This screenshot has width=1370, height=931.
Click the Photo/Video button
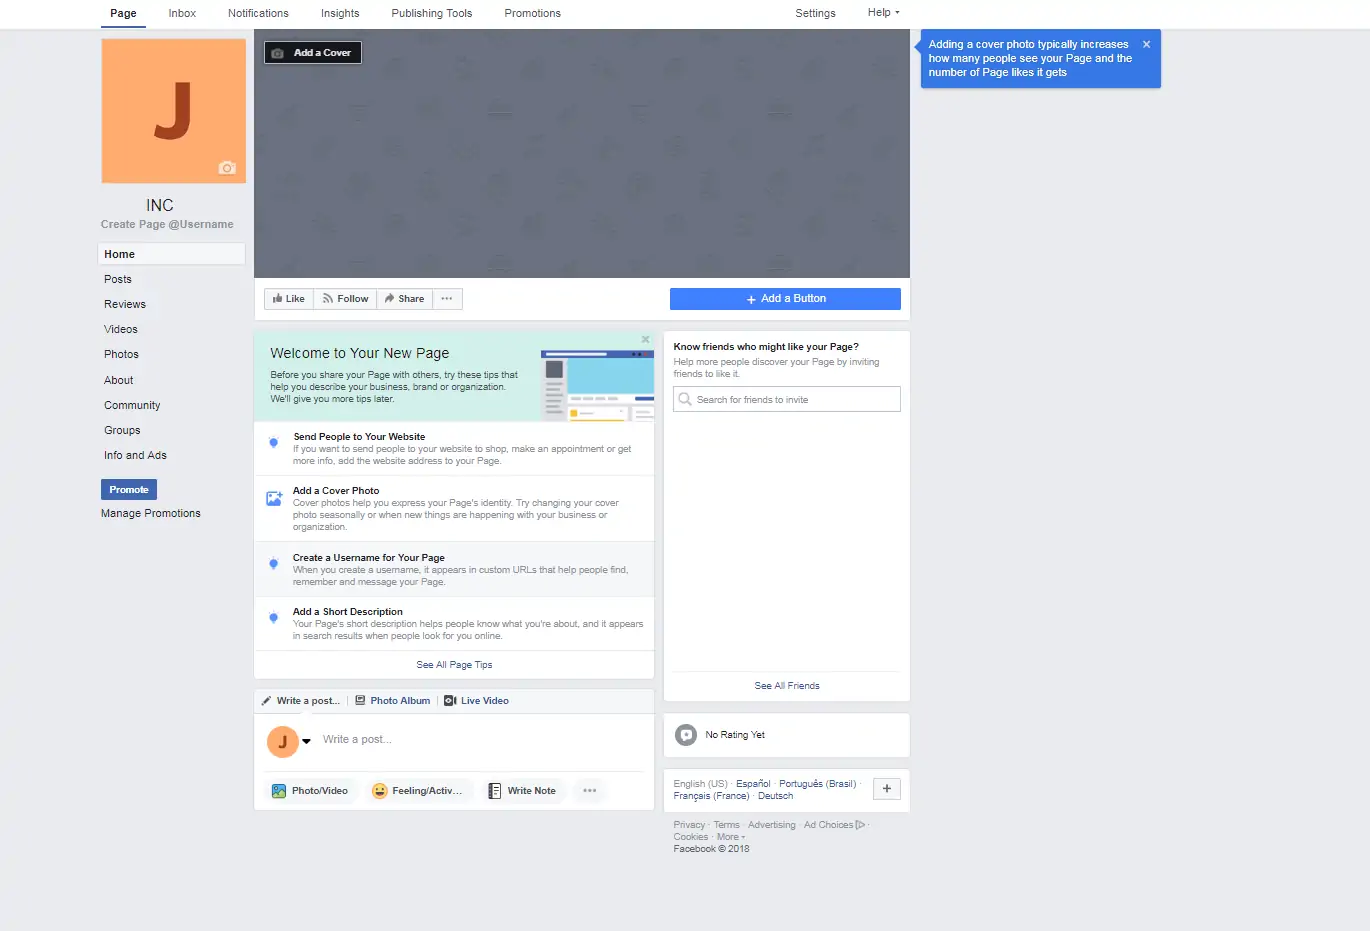coord(310,791)
